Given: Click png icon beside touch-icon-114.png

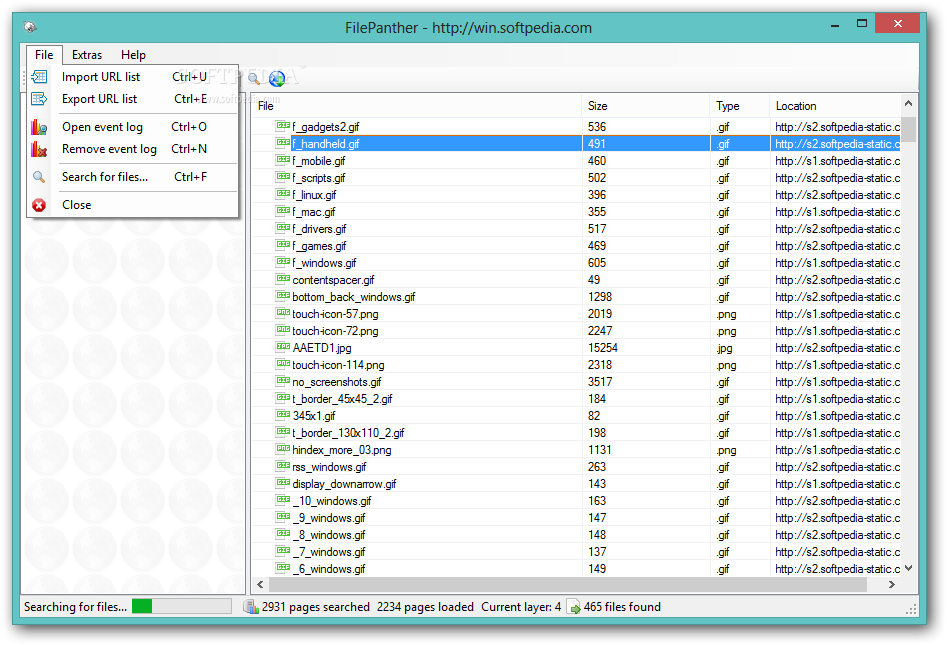Looking at the screenshot, I should [283, 364].
